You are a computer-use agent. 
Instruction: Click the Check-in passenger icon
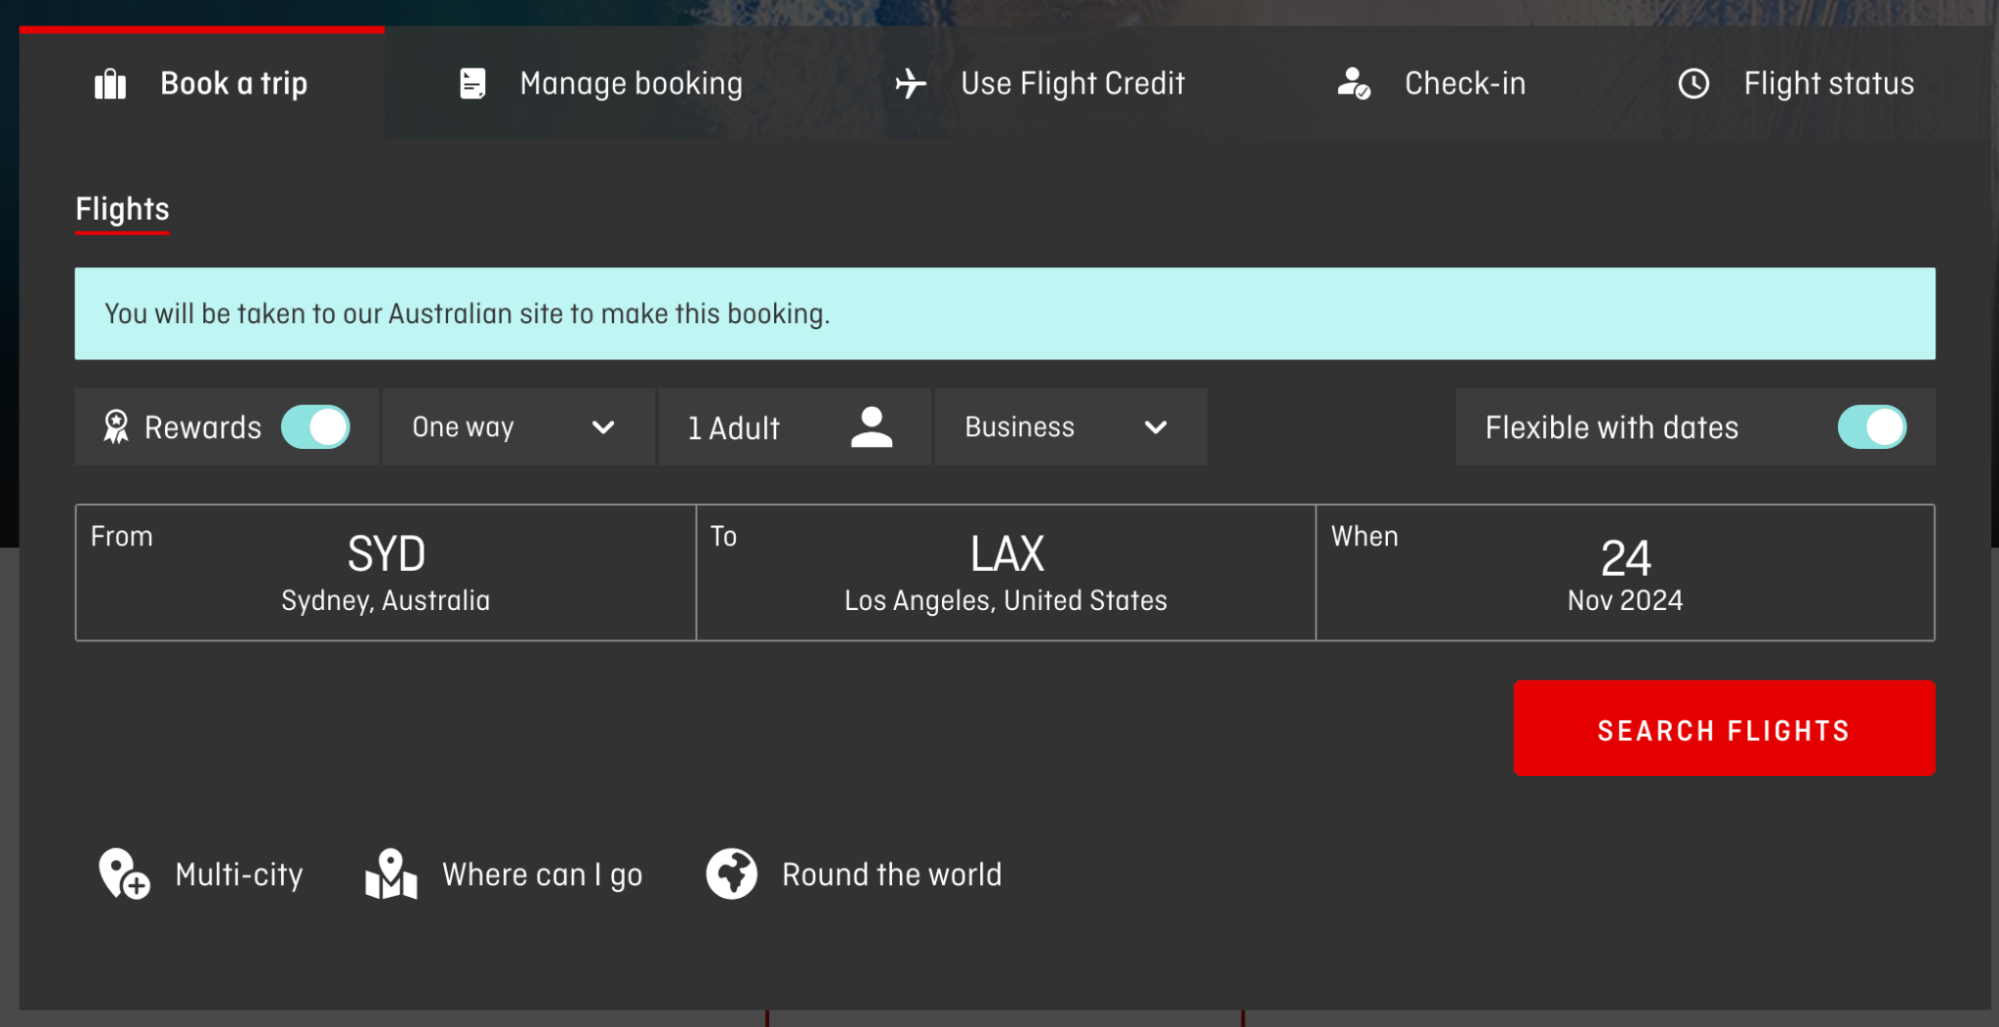pyautogui.click(x=1355, y=84)
